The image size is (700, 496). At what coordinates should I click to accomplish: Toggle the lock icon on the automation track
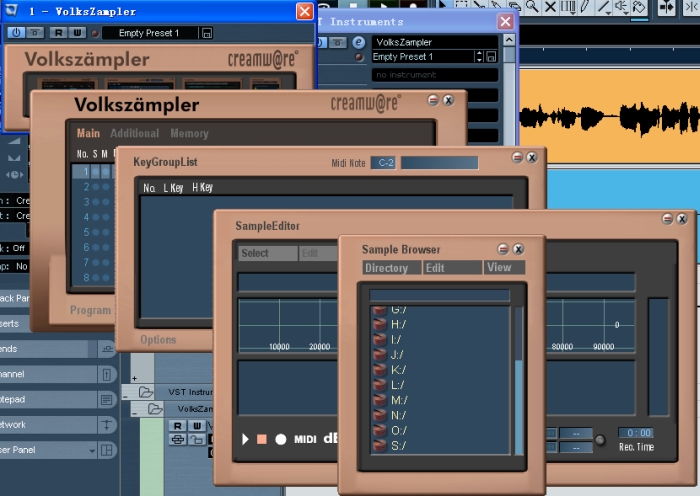pyautogui.click(x=196, y=440)
